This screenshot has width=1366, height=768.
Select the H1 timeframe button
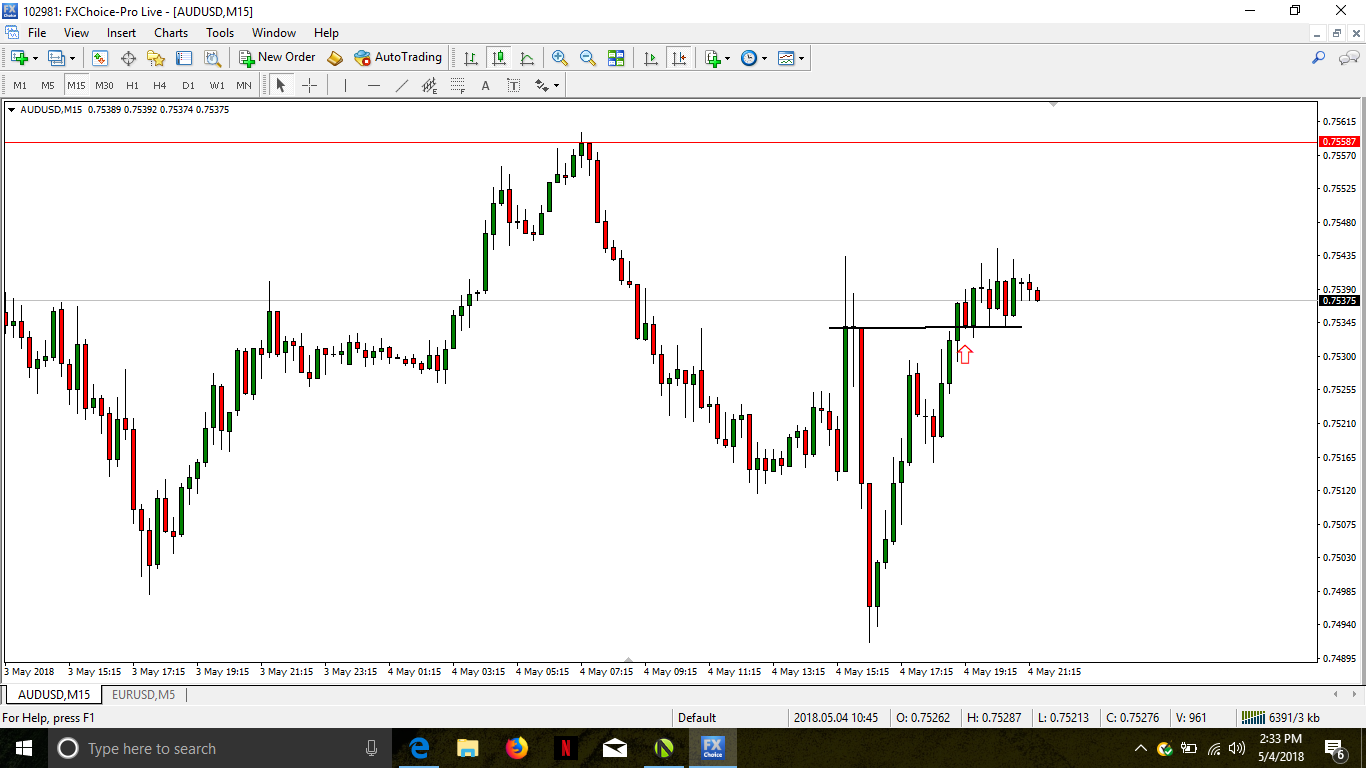[132, 86]
